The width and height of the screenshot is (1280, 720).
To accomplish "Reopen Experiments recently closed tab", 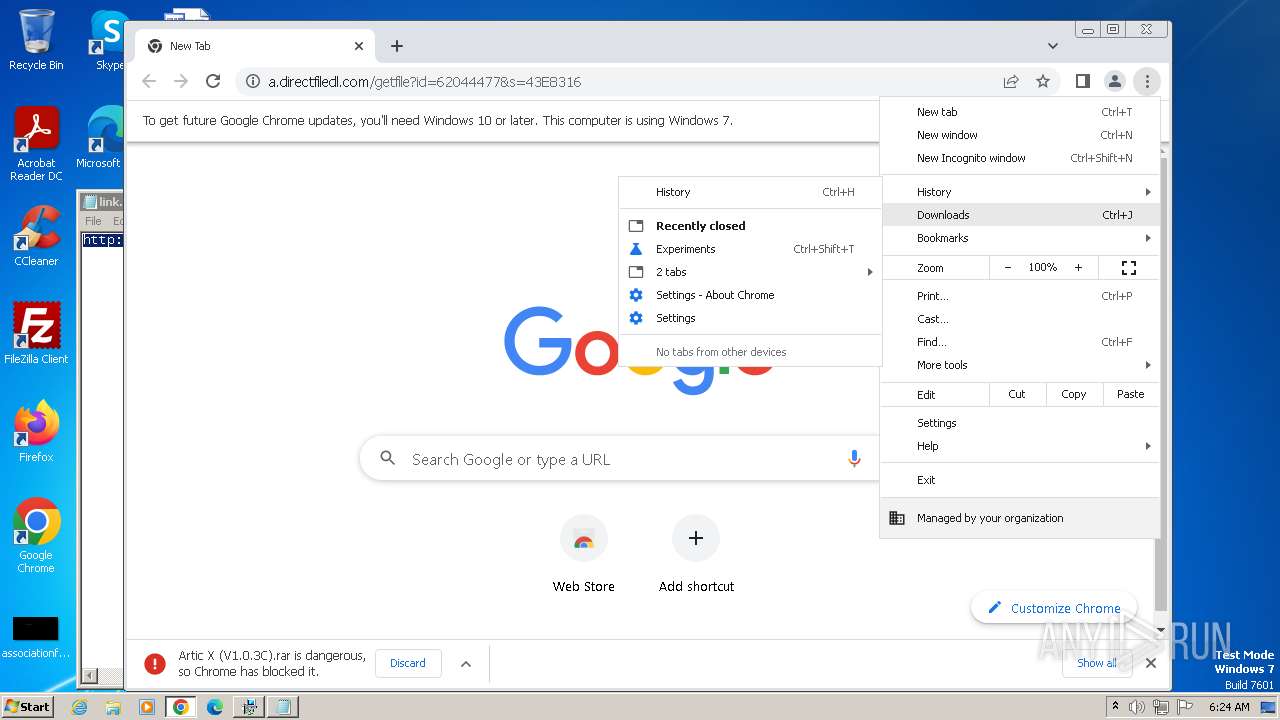I will pos(750,249).
